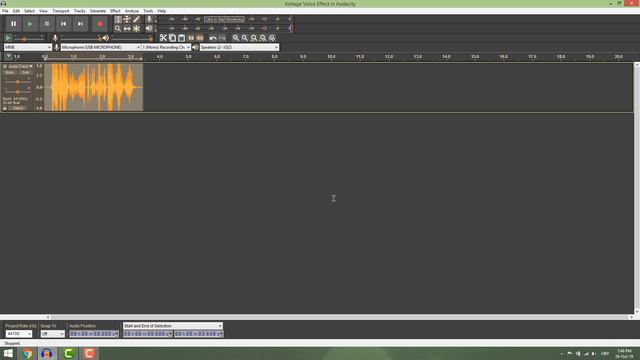Silence the selected audio
The image size is (640, 360).
200,38
